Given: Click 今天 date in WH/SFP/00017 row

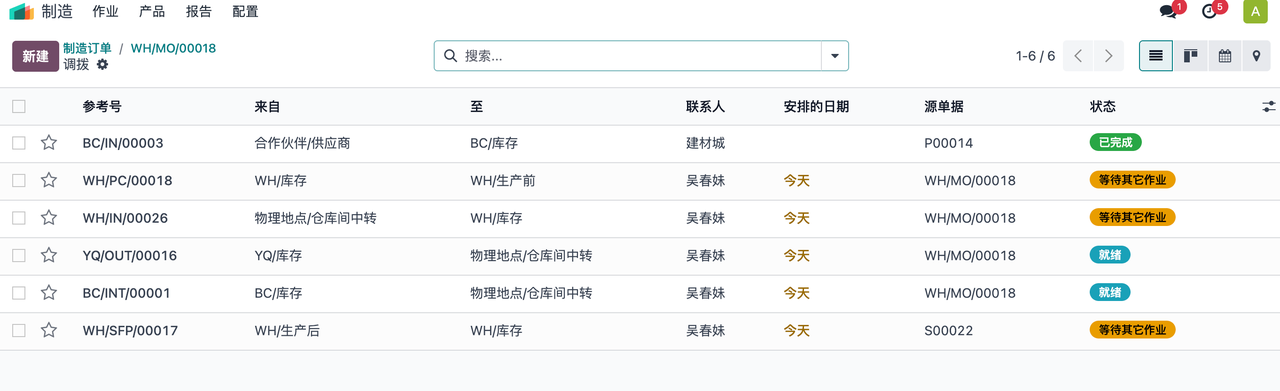Looking at the screenshot, I should click(x=796, y=330).
